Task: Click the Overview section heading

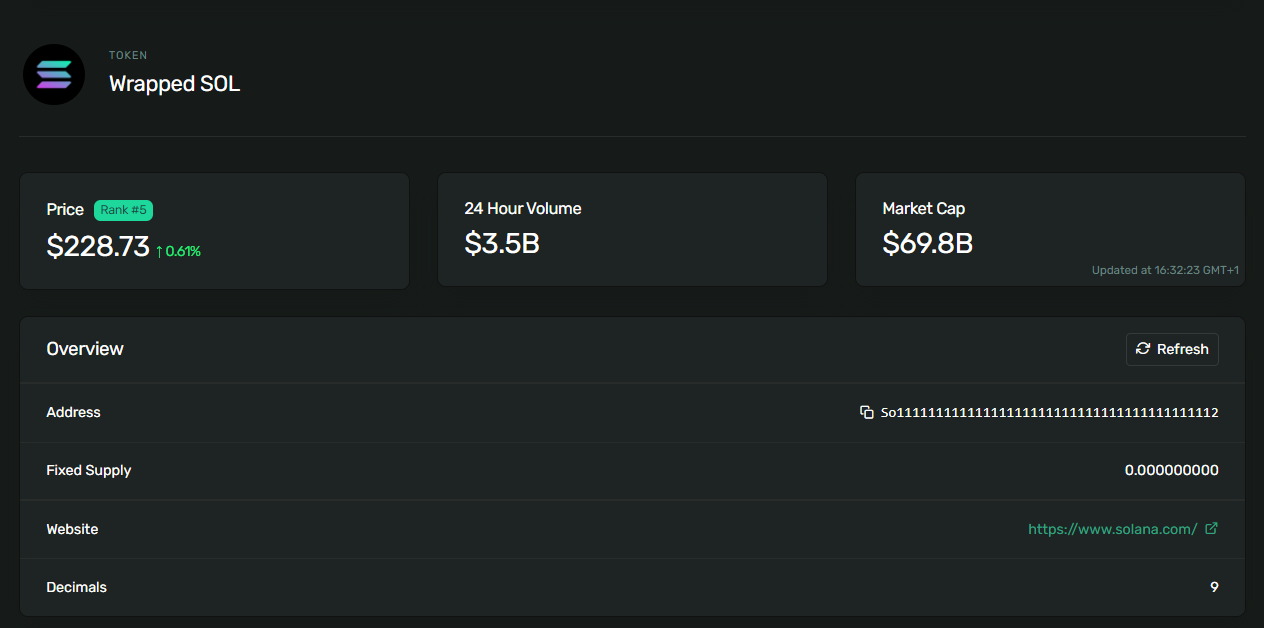Action: pyautogui.click(x=85, y=349)
